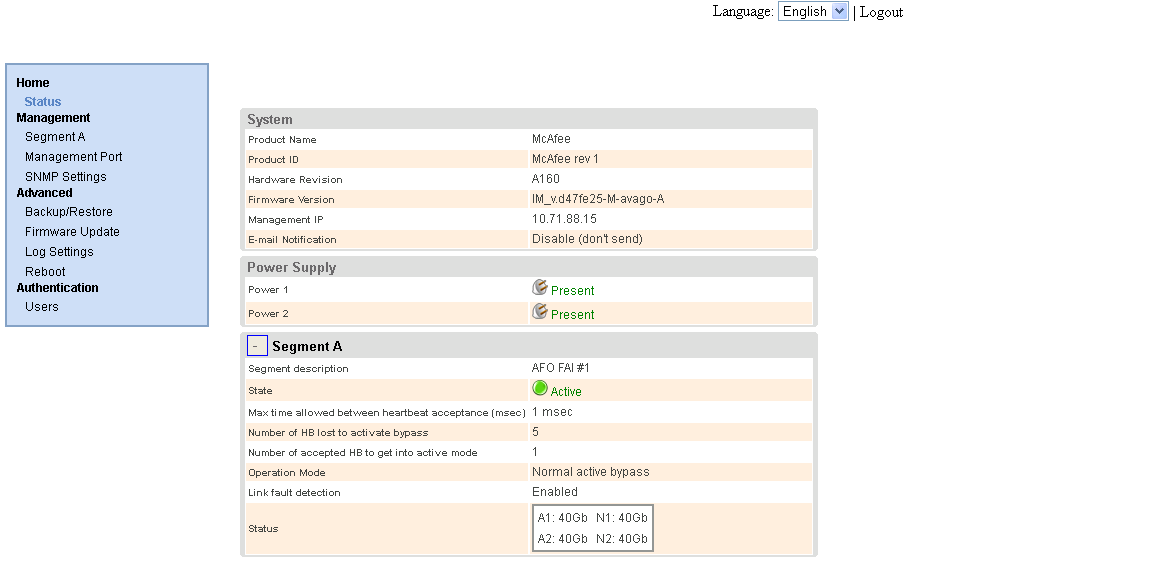This screenshot has height=579, width=1164.
Task: Click the Firmware Version label
Action: coord(291,200)
